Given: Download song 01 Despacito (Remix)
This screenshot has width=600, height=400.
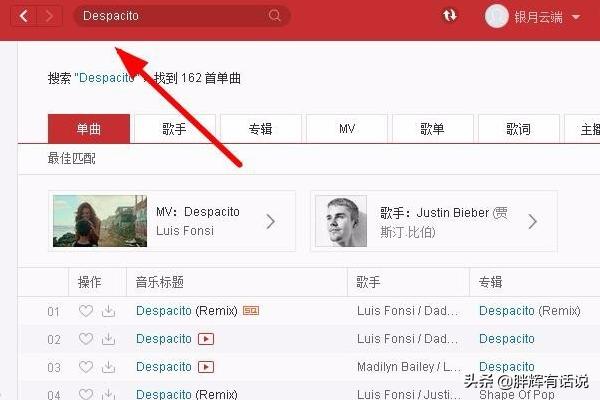Looking at the screenshot, I should (109, 311).
